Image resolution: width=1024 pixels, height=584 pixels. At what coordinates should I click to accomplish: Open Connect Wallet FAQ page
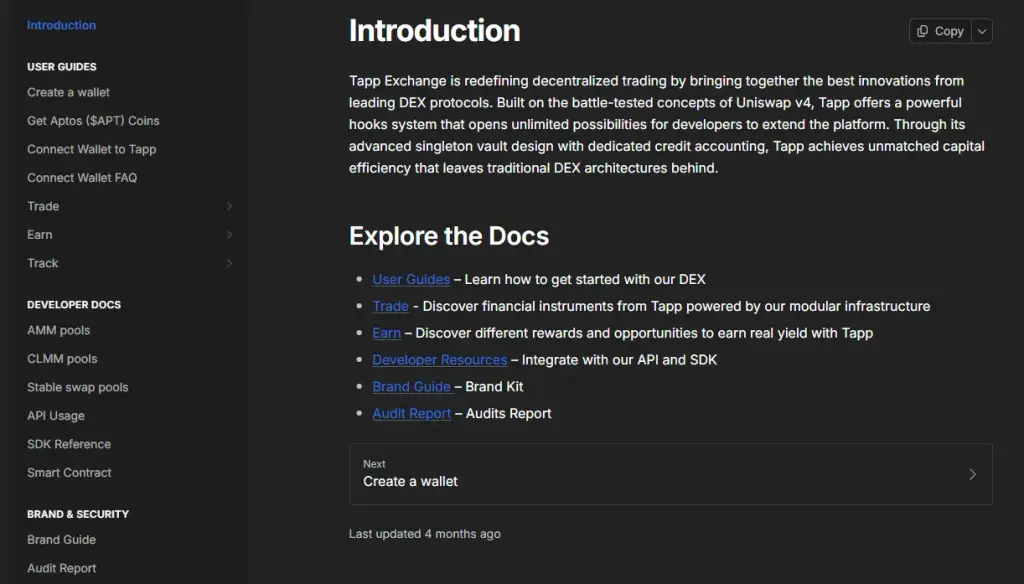(82, 178)
